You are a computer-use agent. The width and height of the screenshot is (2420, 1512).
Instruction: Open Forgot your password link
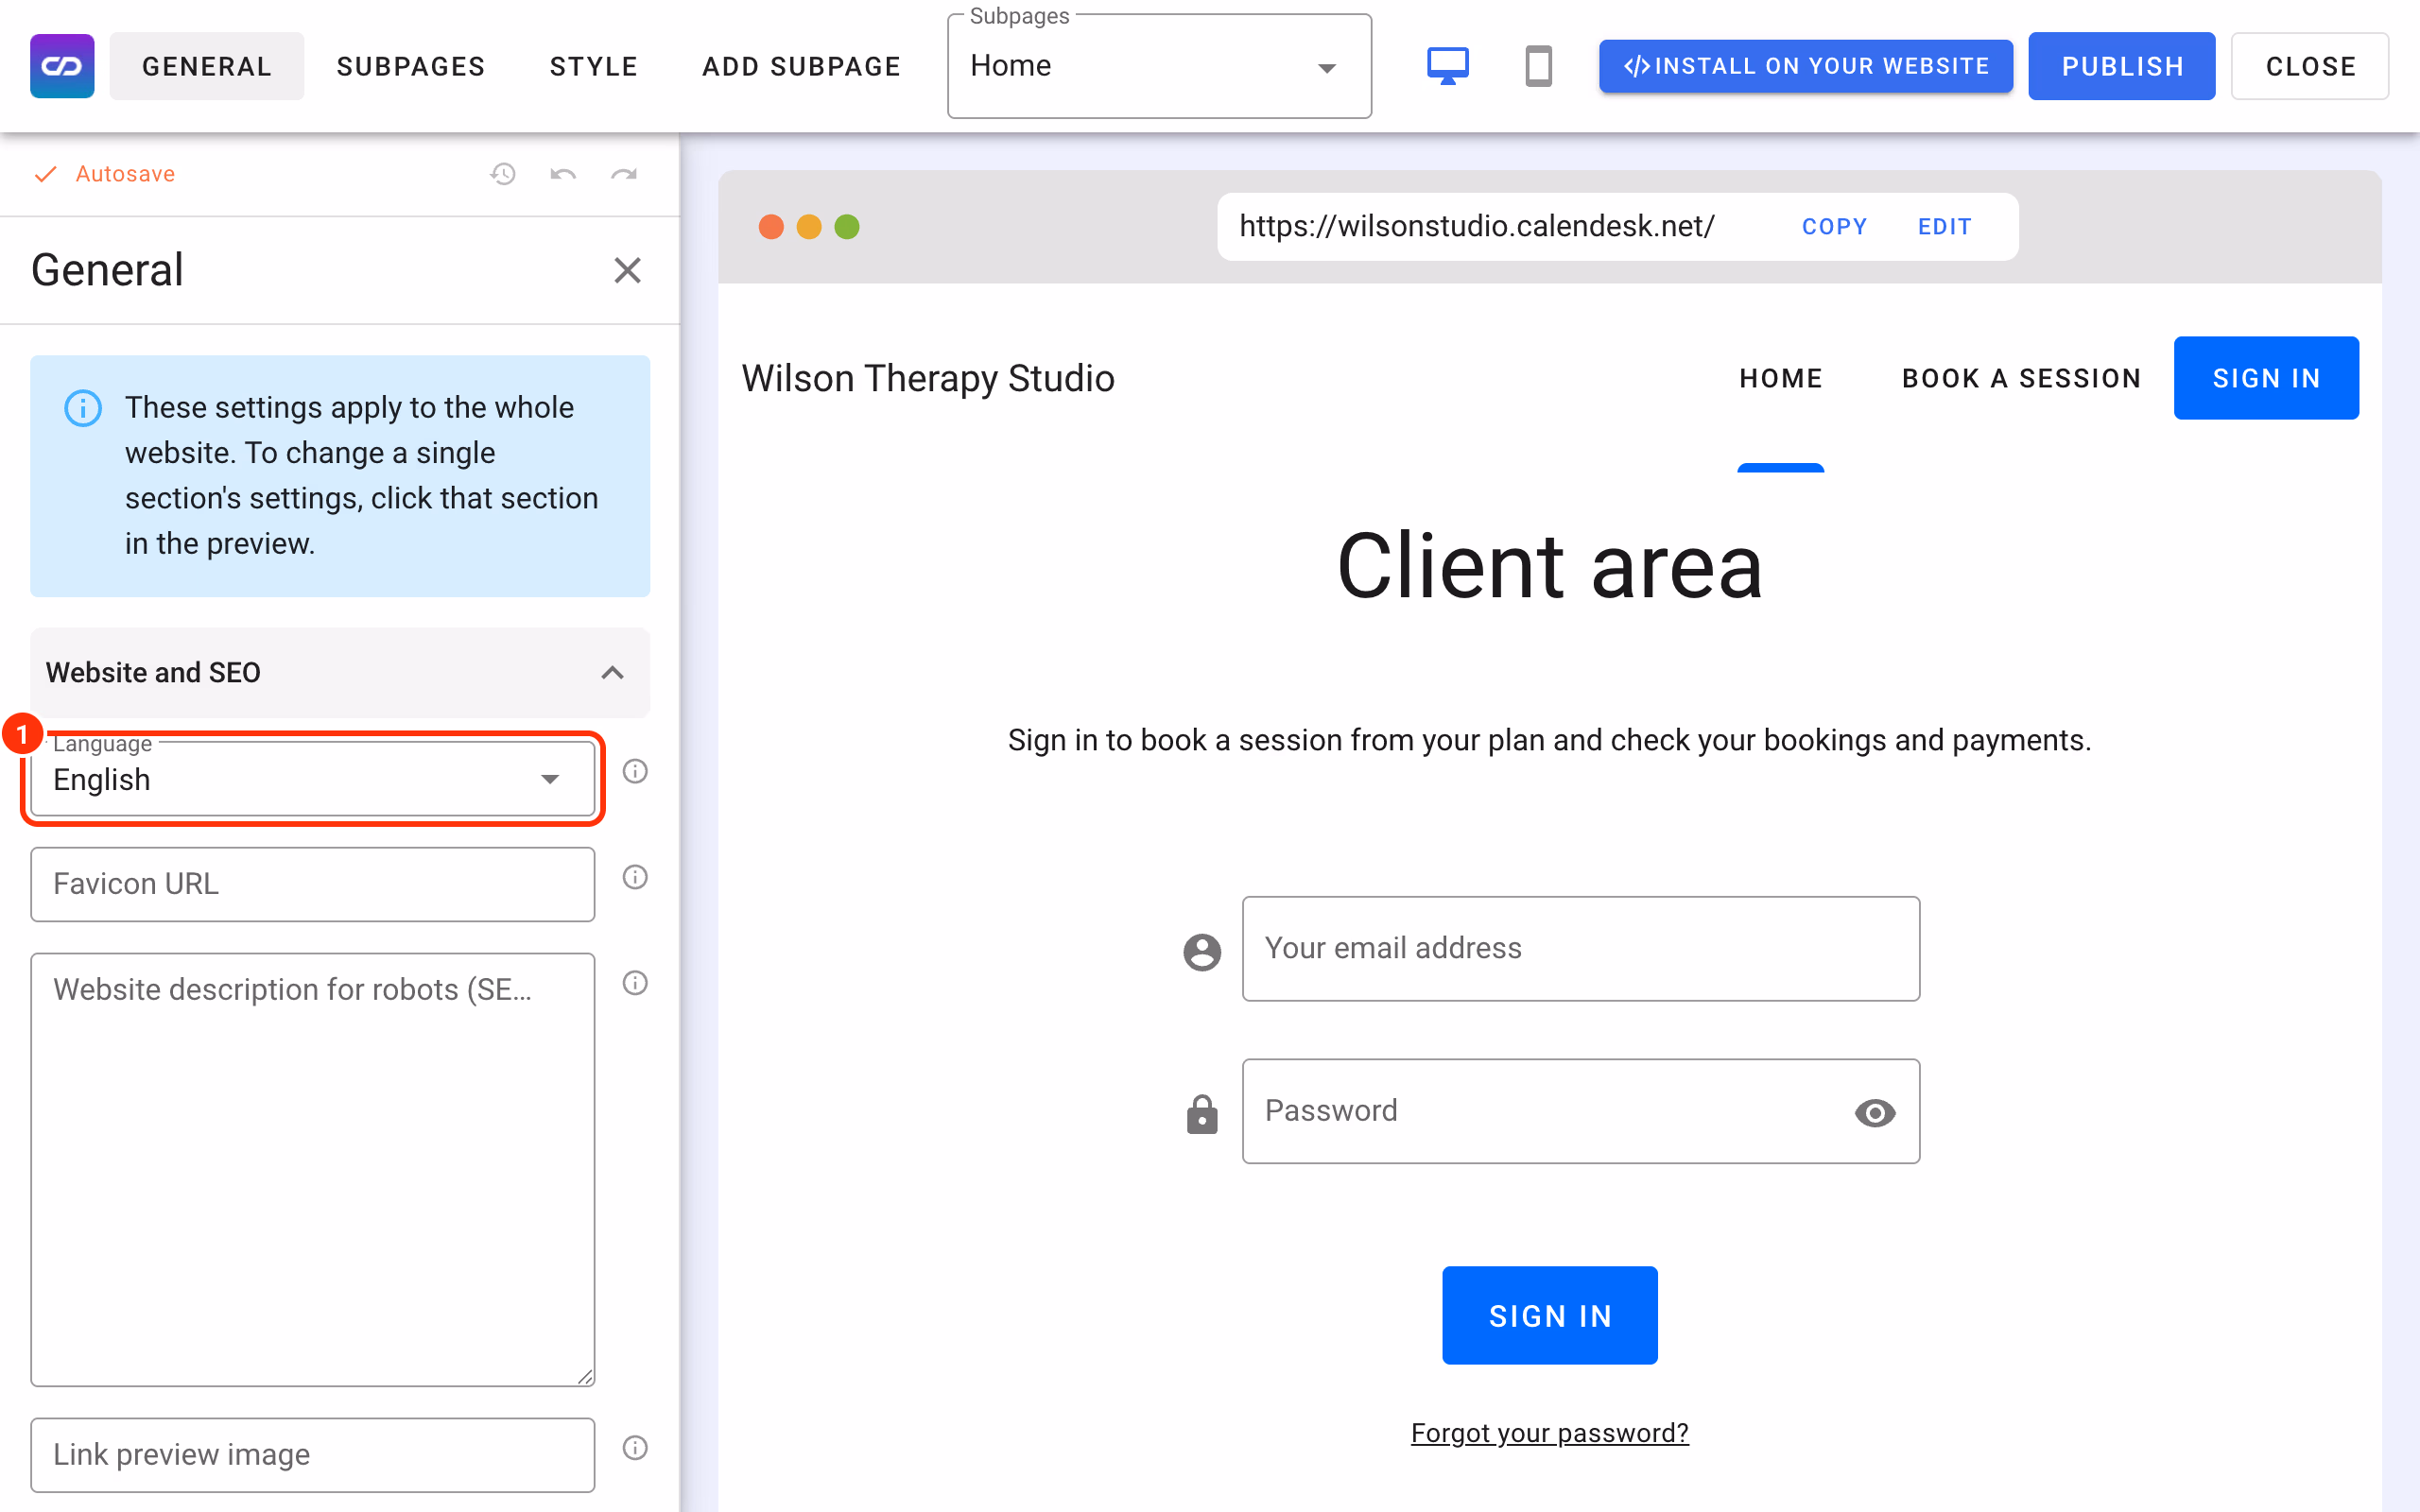(x=1550, y=1433)
